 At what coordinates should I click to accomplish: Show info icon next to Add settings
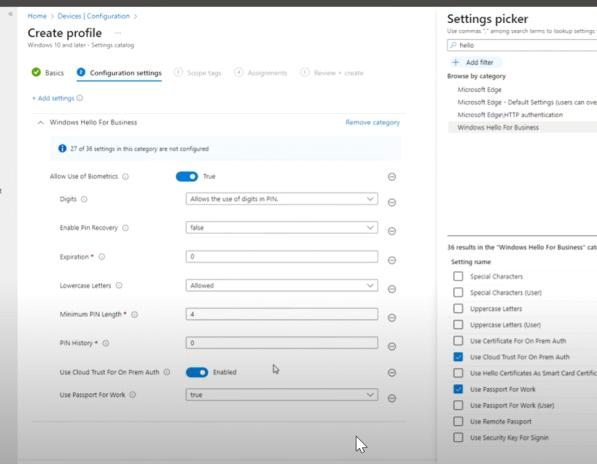80,98
